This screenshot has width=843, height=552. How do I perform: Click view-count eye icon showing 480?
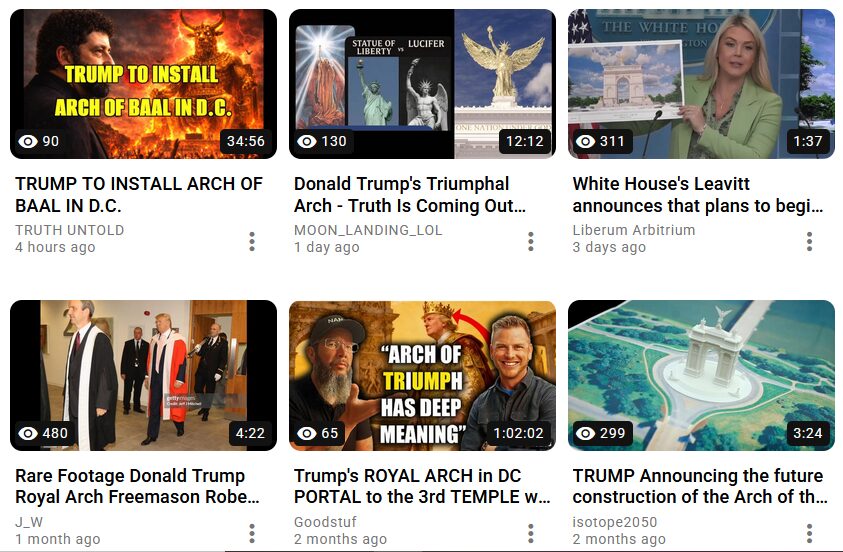point(28,433)
